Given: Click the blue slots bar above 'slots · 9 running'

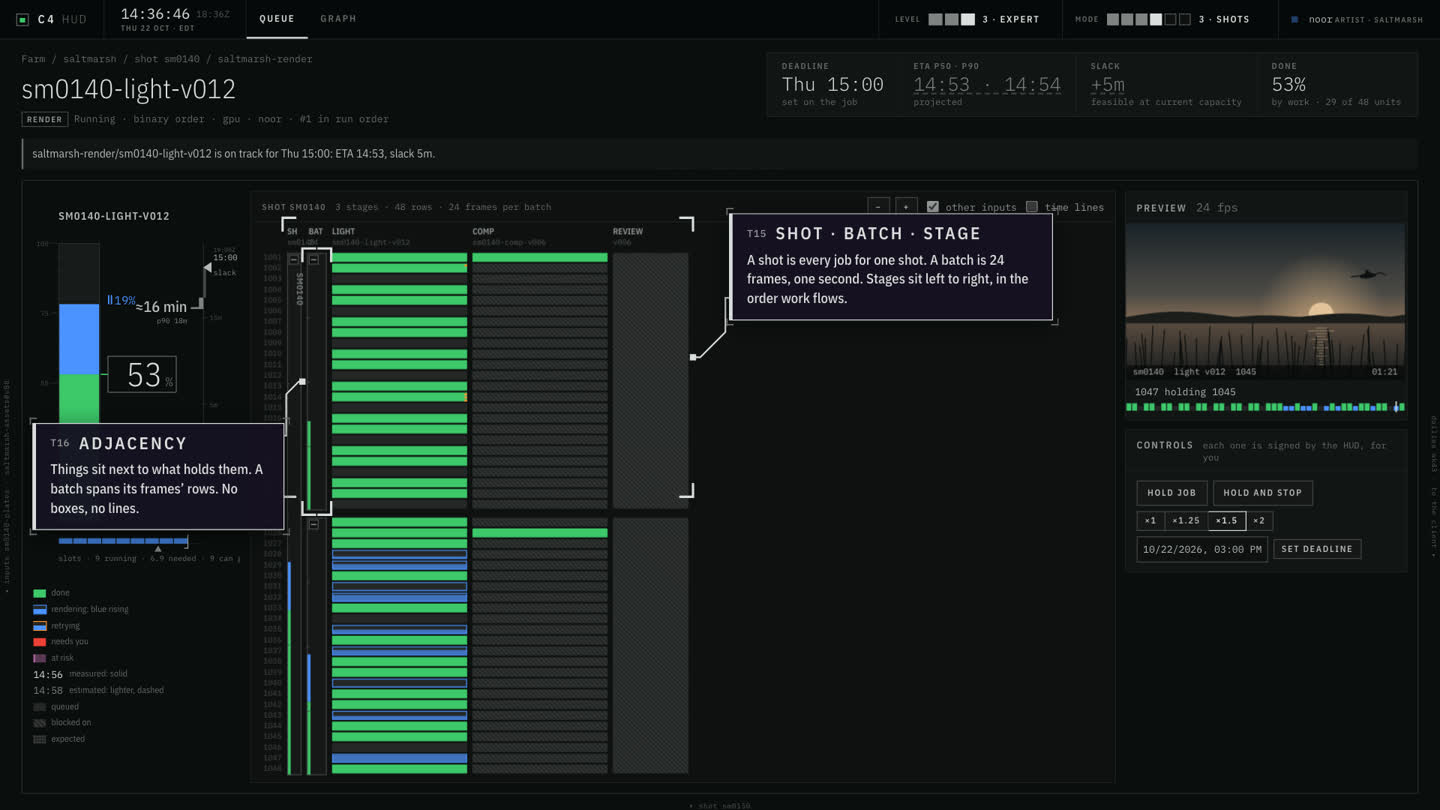Looking at the screenshot, I should click(123, 541).
